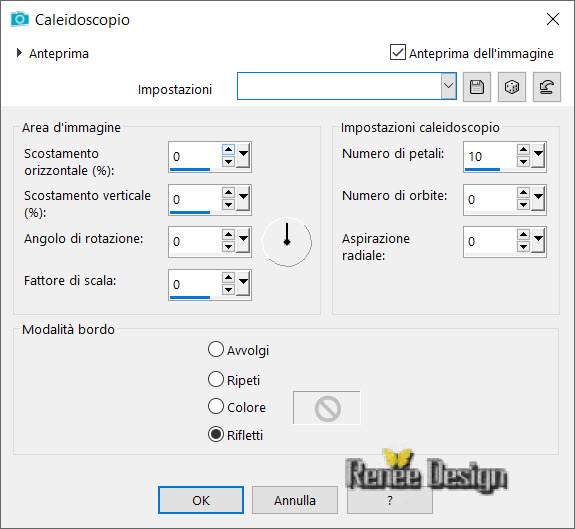Decrease Numero di orbite with down arrow

523,205
